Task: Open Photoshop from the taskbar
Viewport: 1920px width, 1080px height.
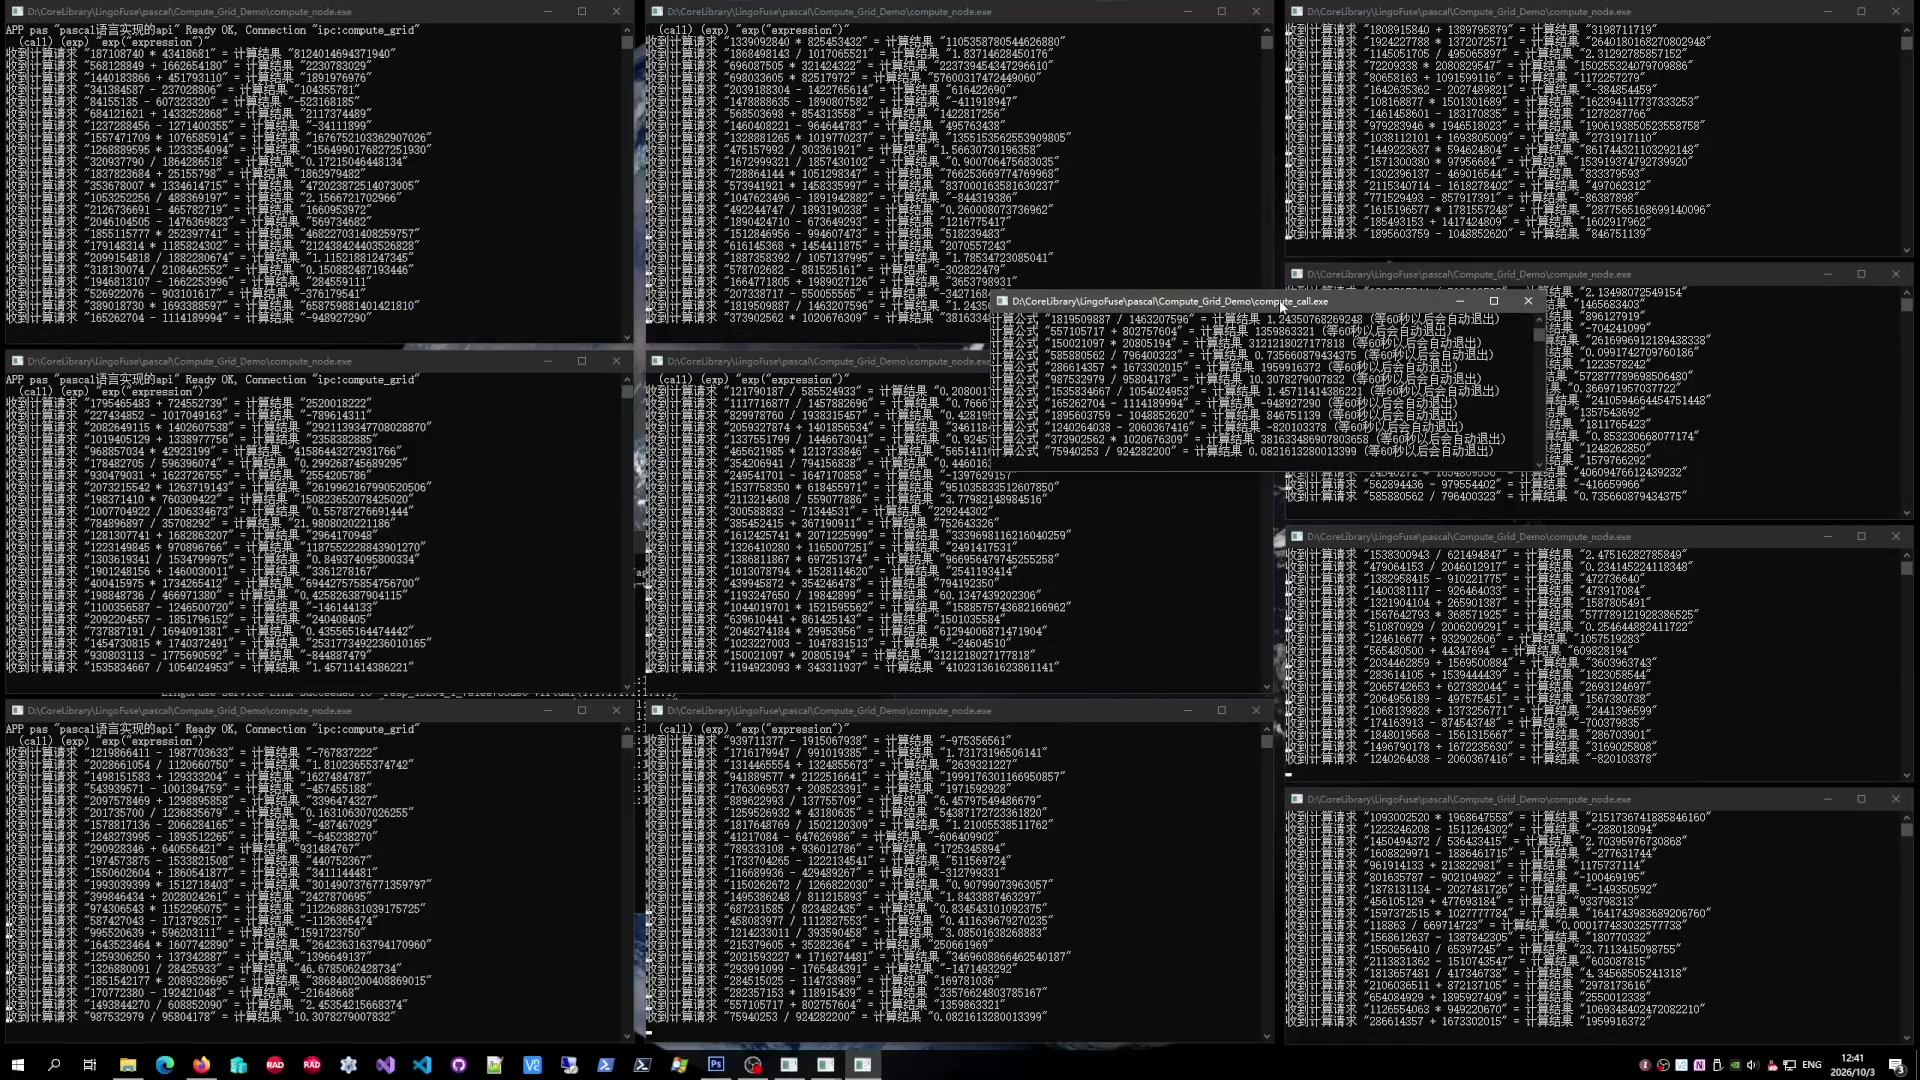Action: pos(716,1064)
